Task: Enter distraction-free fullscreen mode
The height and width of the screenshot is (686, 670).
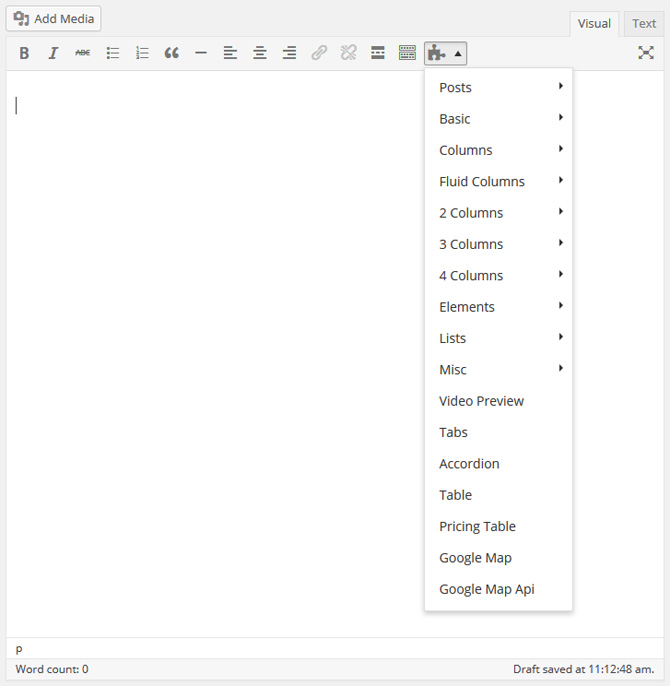Action: pyautogui.click(x=646, y=53)
